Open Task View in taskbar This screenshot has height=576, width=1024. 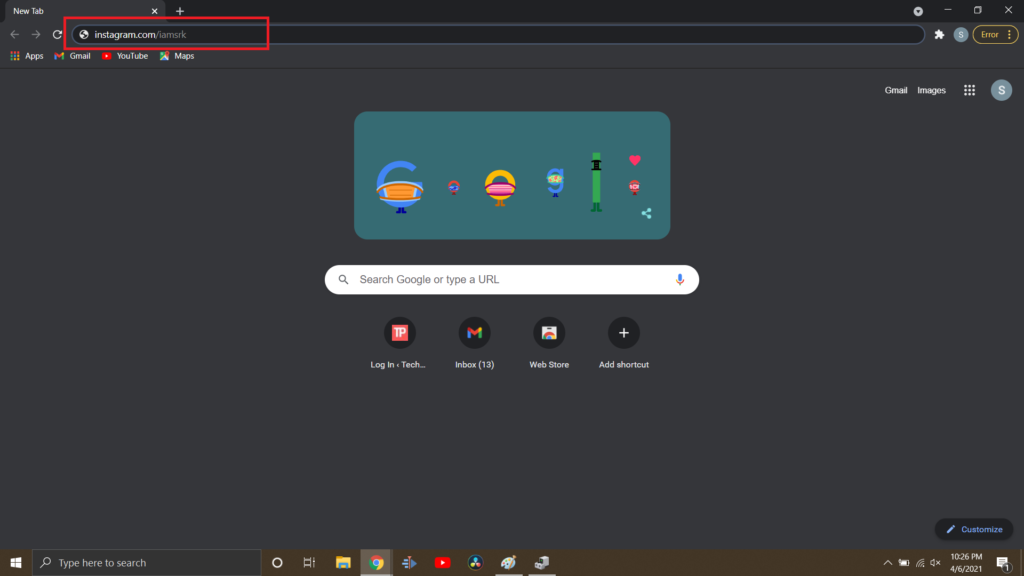[309, 562]
